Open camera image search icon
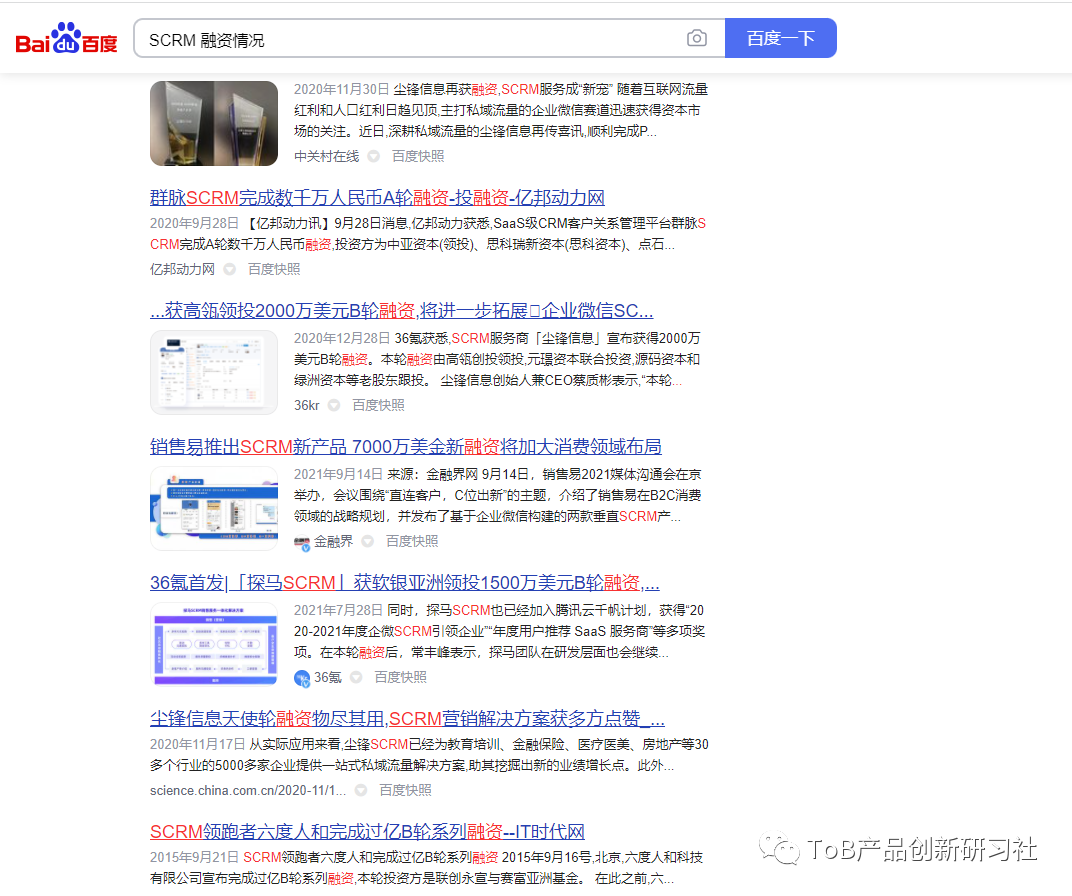 (x=697, y=38)
